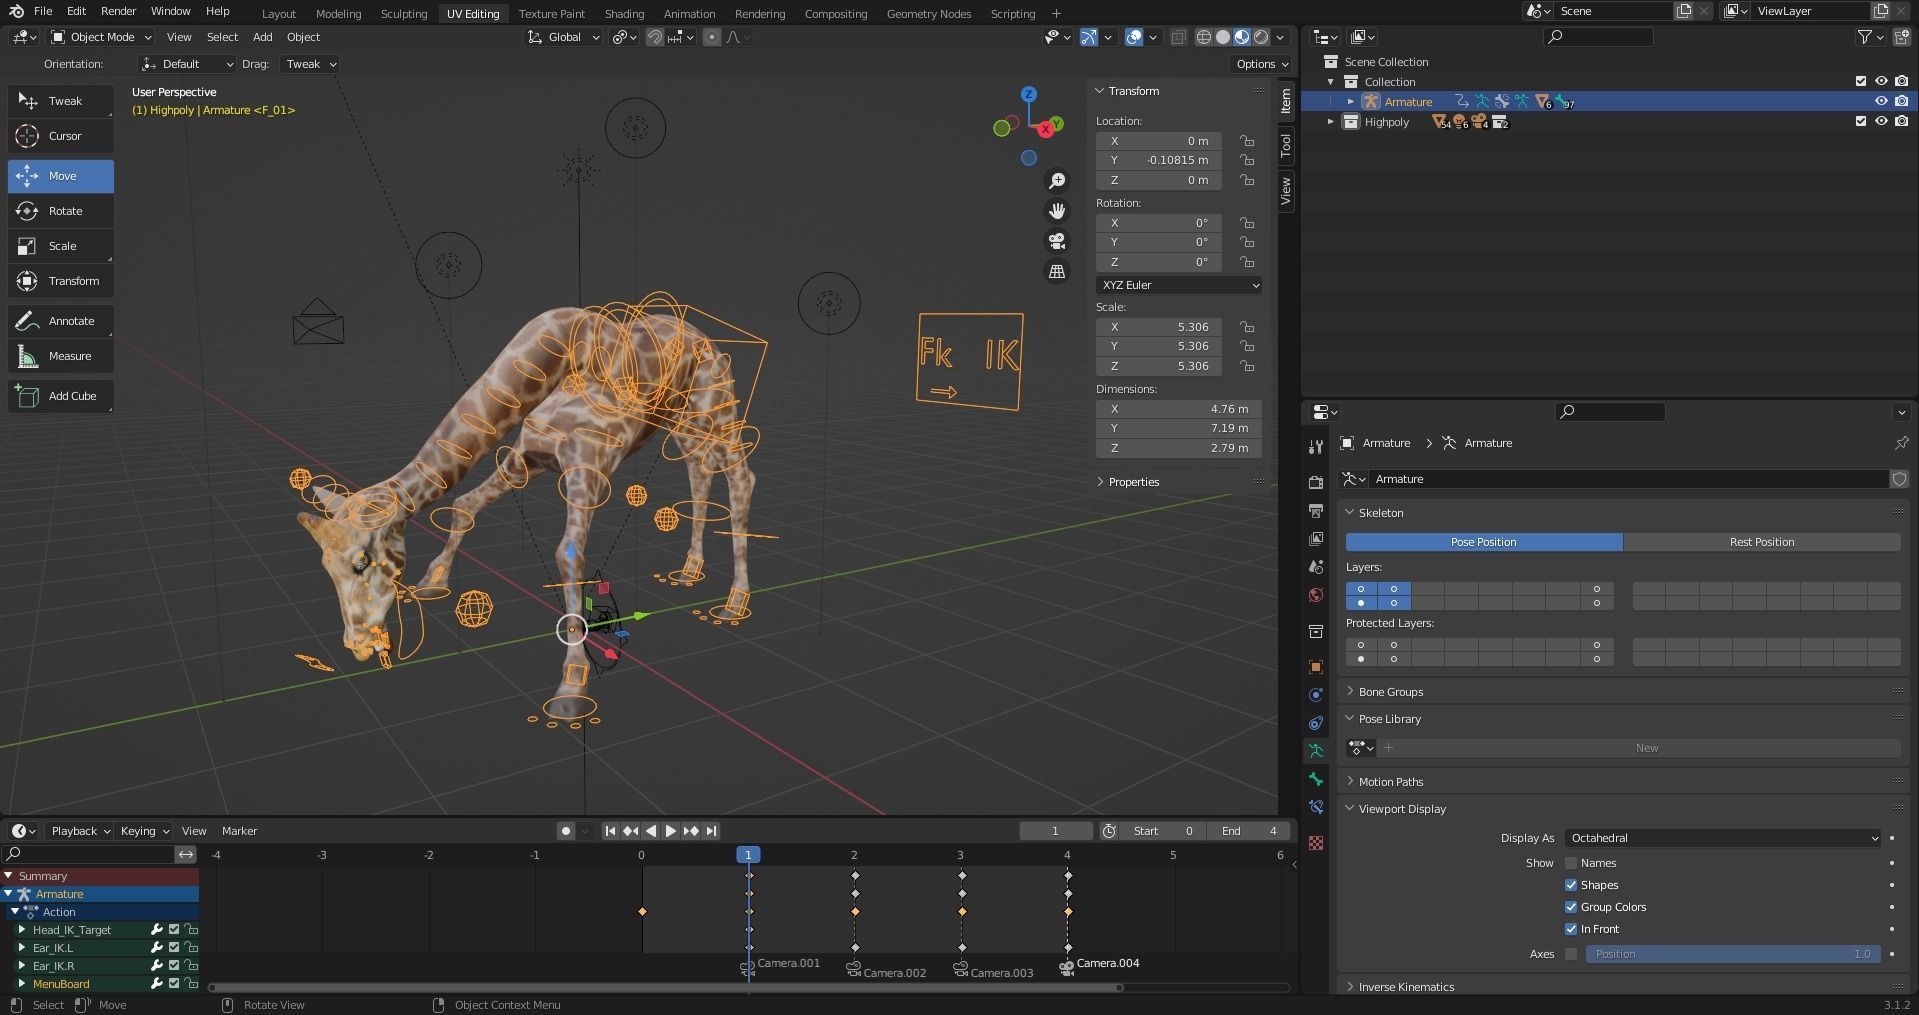Activate the Rotate tool
The width and height of the screenshot is (1919, 1015).
(61, 211)
